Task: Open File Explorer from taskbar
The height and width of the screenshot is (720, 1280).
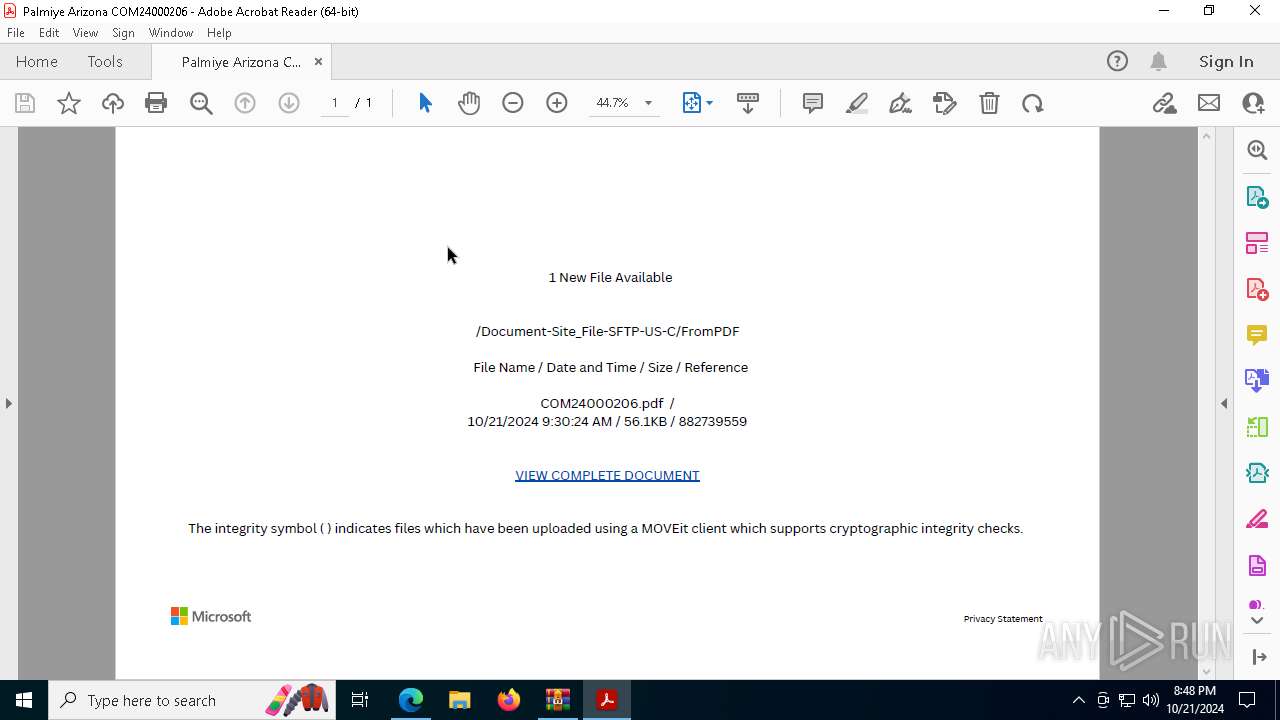Action: [x=459, y=700]
